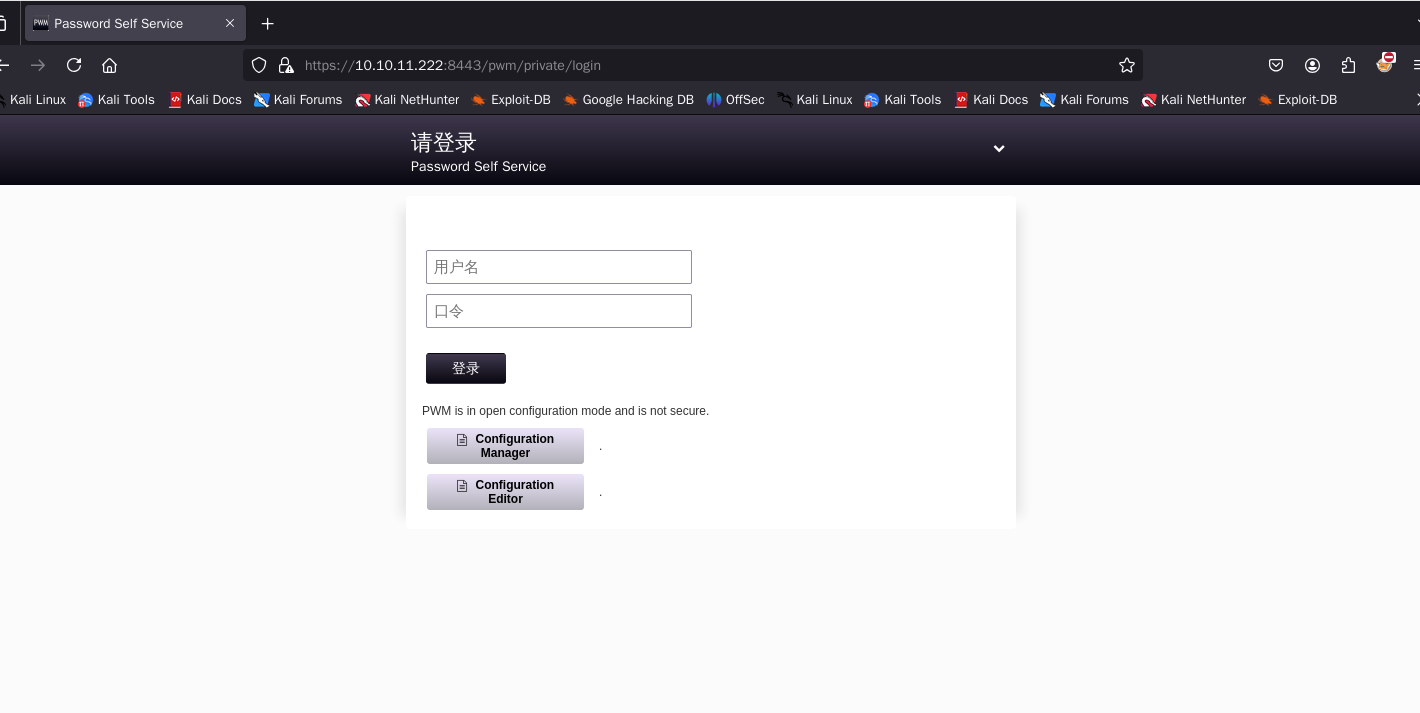Open the first Kali Tools bookmark

tap(116, 99)
